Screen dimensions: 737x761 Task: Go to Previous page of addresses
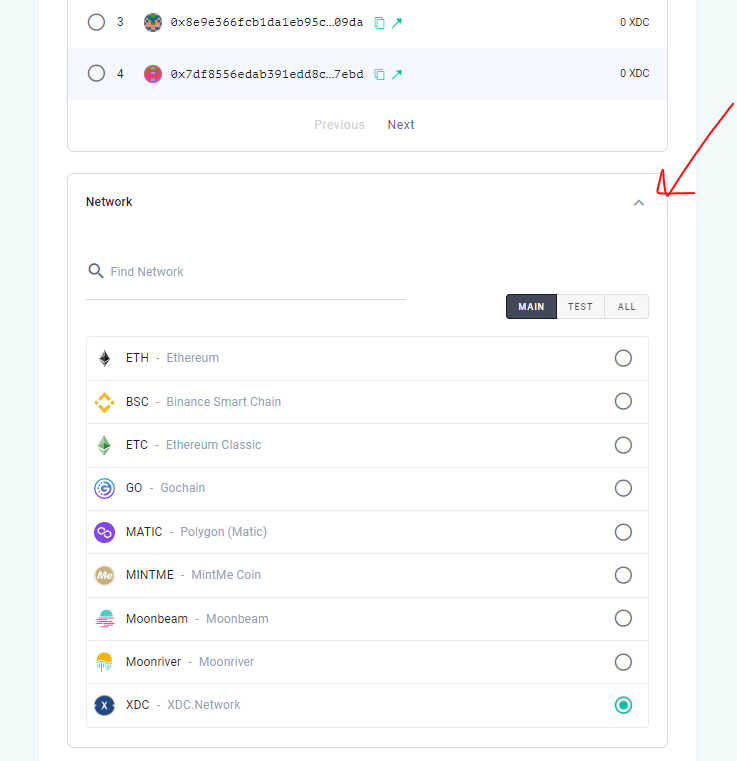click(339, 125)
